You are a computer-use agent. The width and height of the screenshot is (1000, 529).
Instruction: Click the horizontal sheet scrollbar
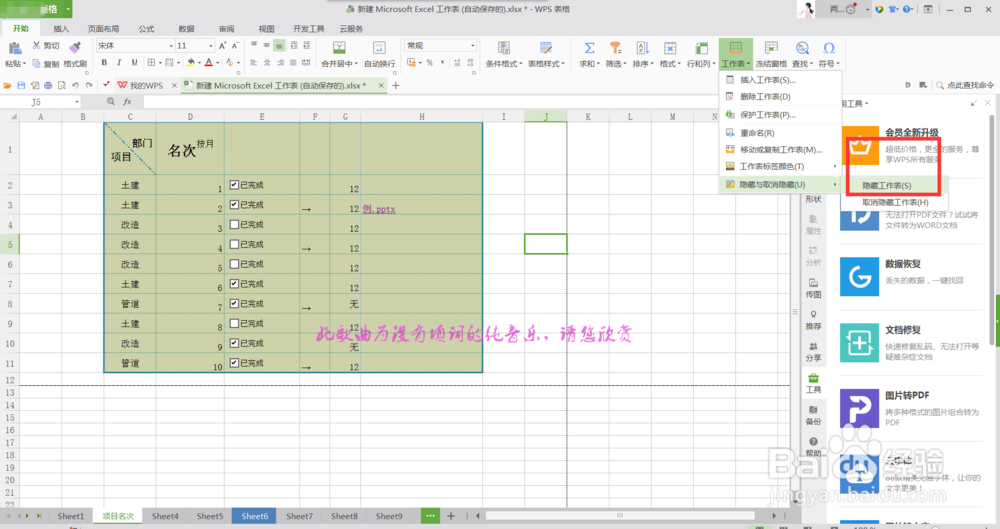620,515
